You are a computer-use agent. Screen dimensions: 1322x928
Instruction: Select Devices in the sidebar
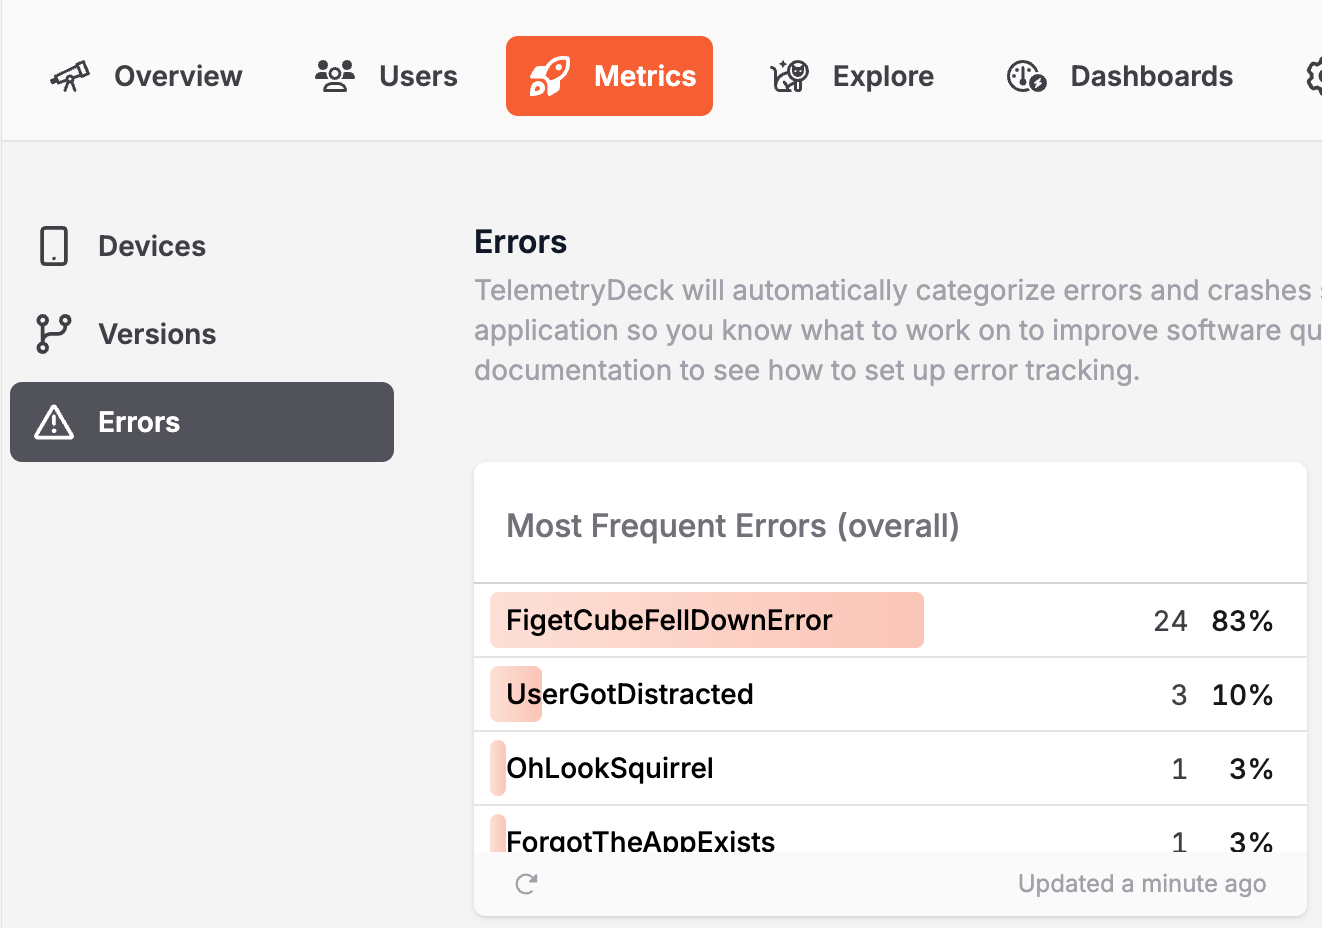click(x=152, y=246)
